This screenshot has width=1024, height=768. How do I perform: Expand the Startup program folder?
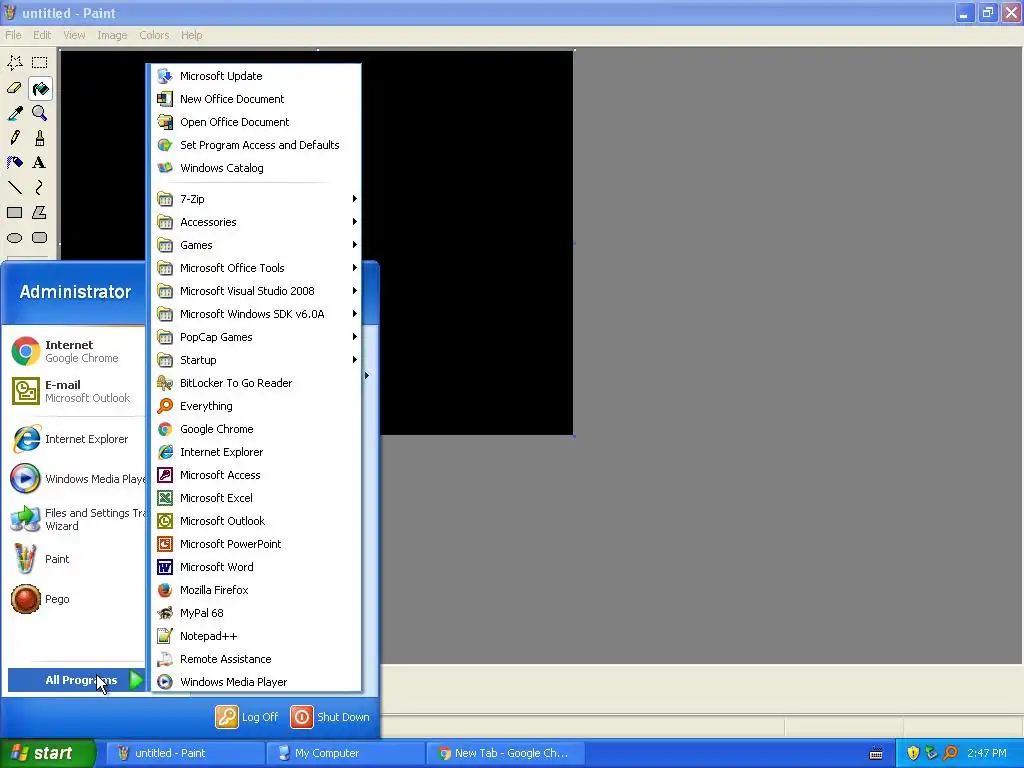(x=256, y=360)
